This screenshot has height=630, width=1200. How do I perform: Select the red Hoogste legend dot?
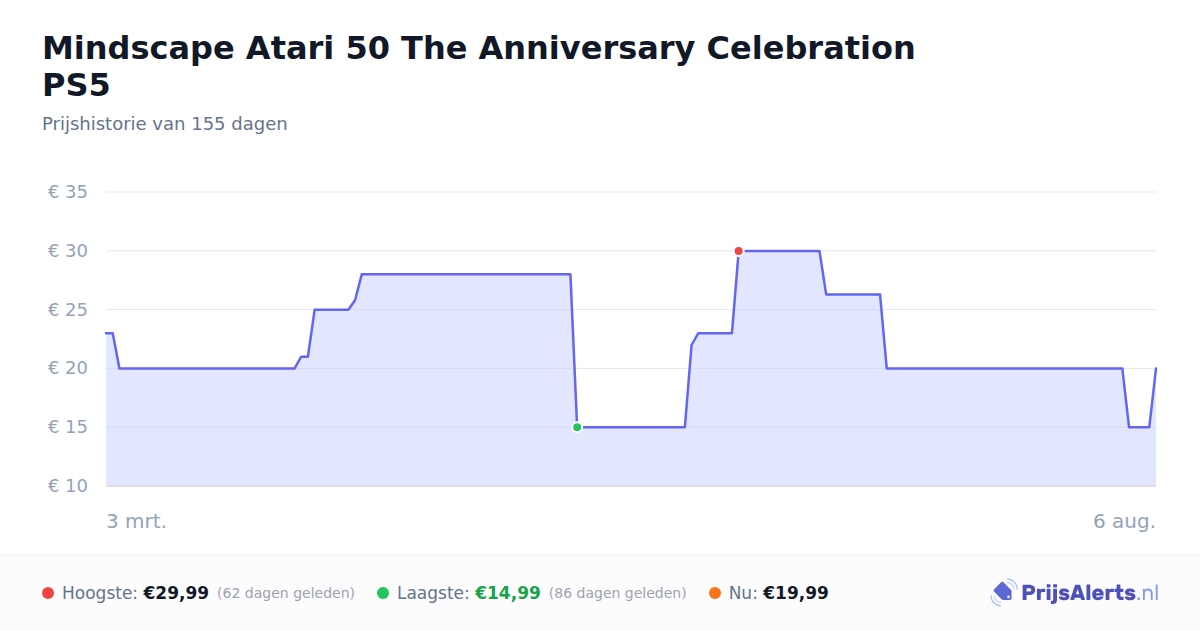pos(48,593)
